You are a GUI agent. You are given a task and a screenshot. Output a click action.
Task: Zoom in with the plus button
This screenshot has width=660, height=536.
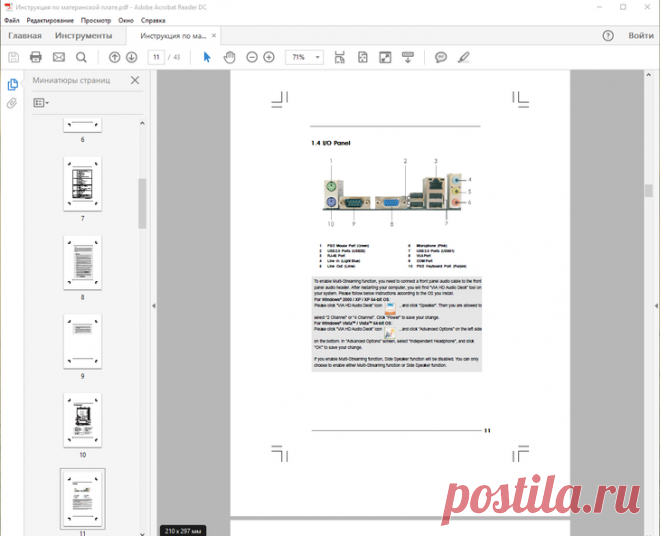(269, 57)
